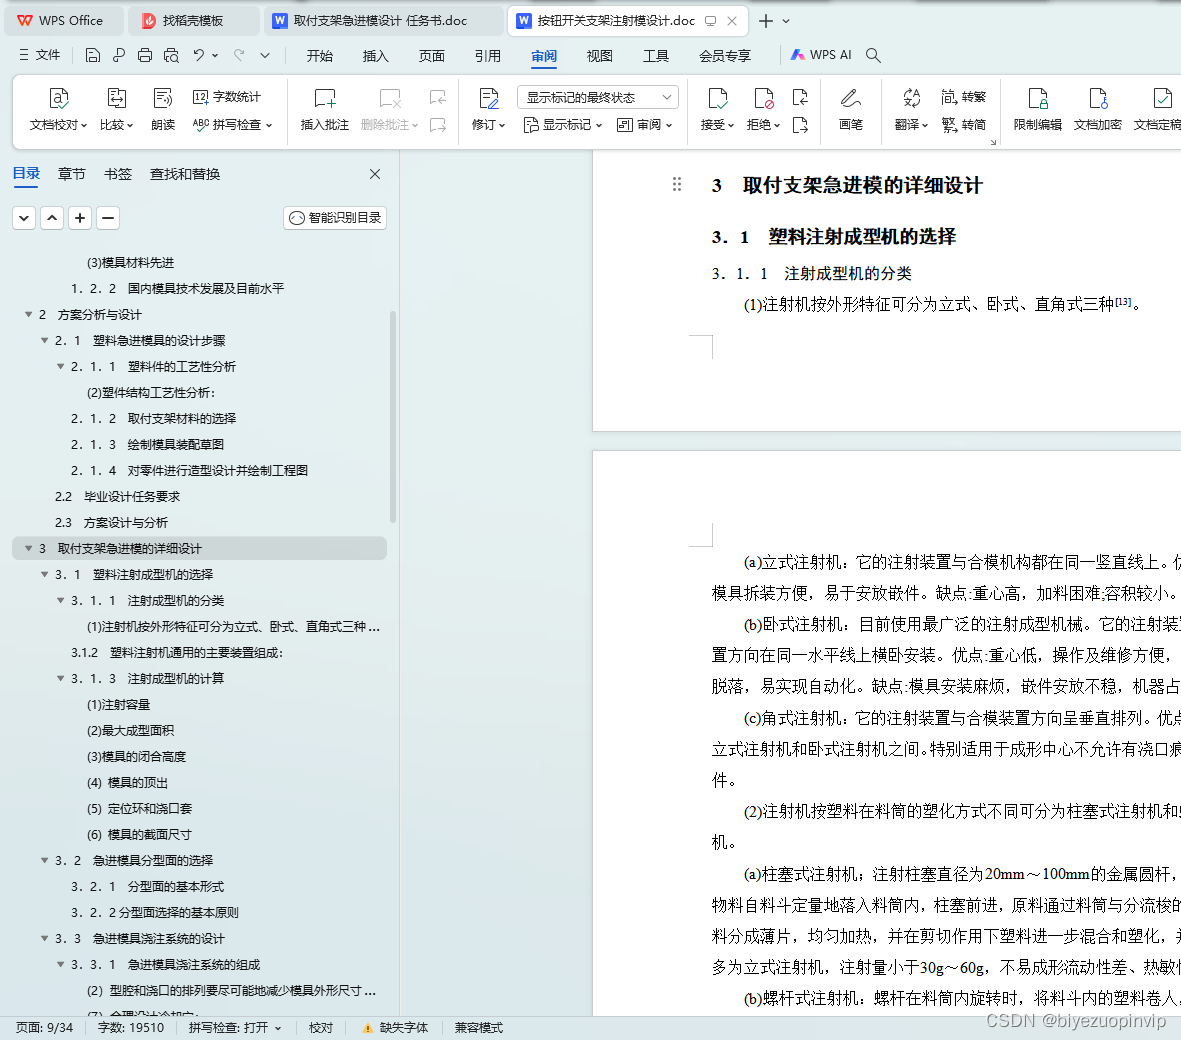Switch to 取付支架急进模设计 任务书.doc tab
1181x1040 pixels.
383,21
